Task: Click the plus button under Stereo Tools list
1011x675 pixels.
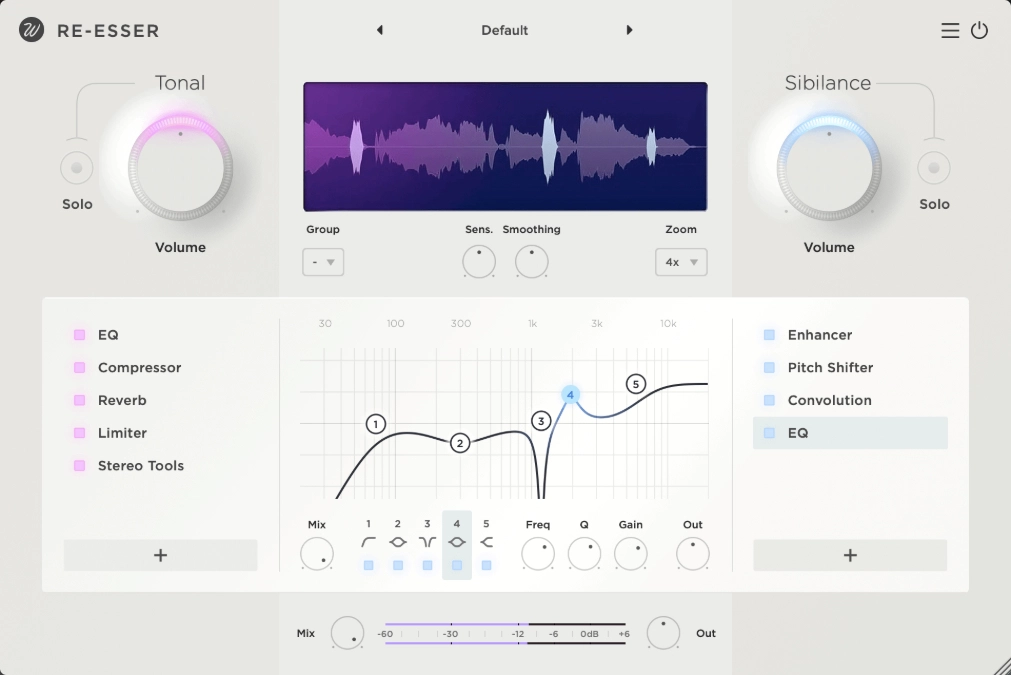Action: tap(160, 555)
